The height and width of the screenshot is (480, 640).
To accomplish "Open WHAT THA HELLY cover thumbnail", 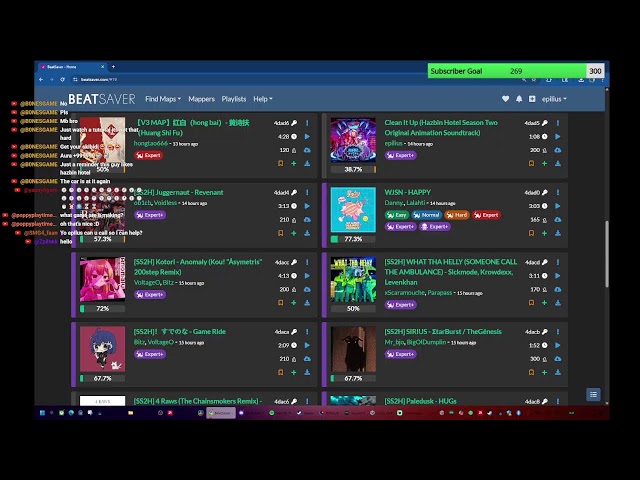I will 353,280.
